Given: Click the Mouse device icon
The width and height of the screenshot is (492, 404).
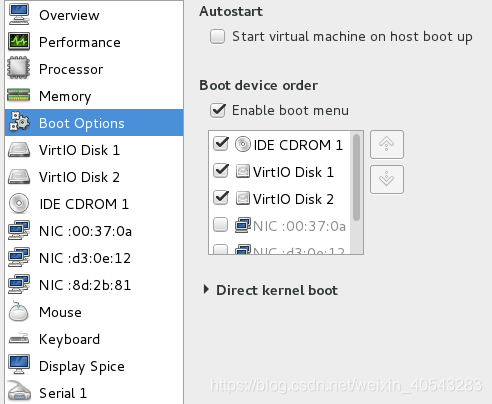Looking at the screenshot, I should coord(19,312).
